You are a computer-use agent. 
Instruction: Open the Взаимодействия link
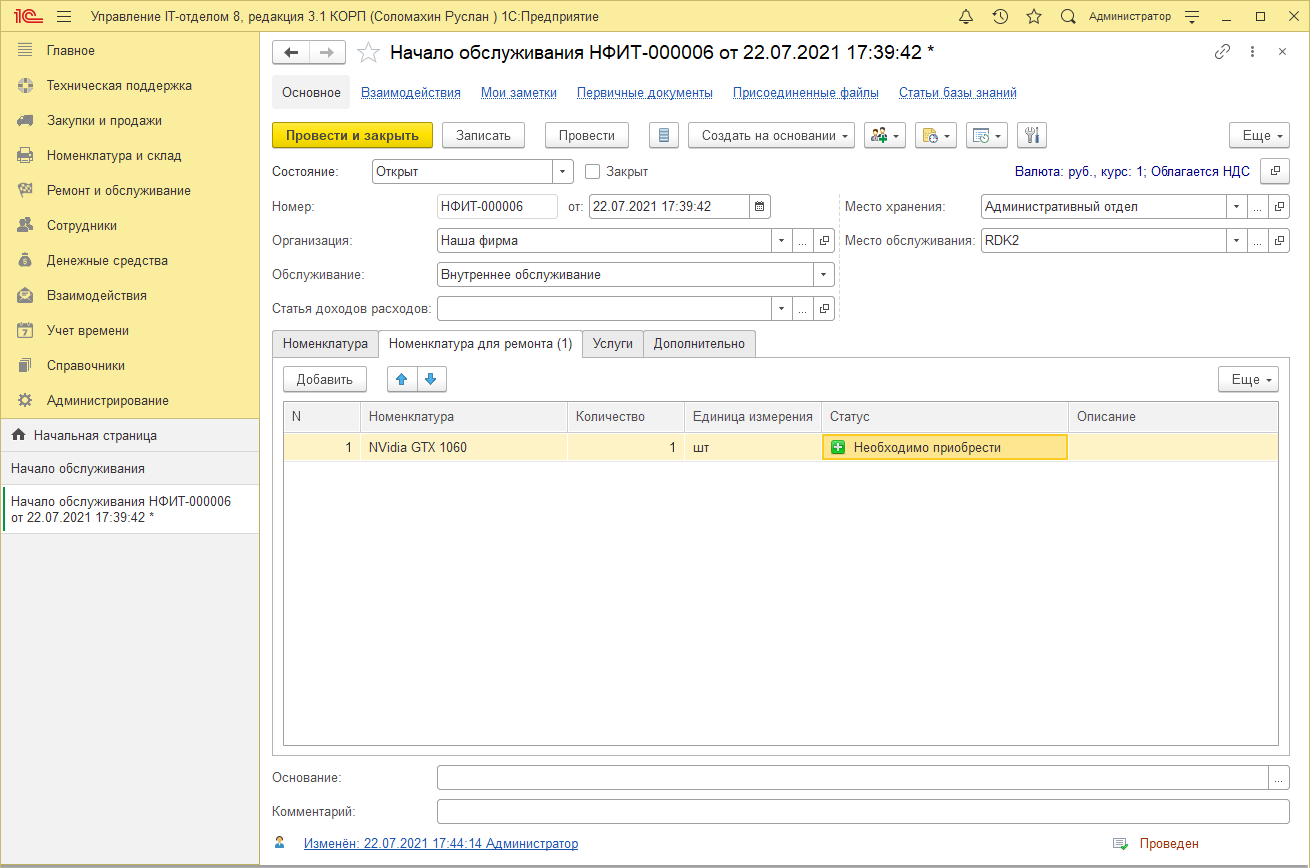(x=410, y=92)
